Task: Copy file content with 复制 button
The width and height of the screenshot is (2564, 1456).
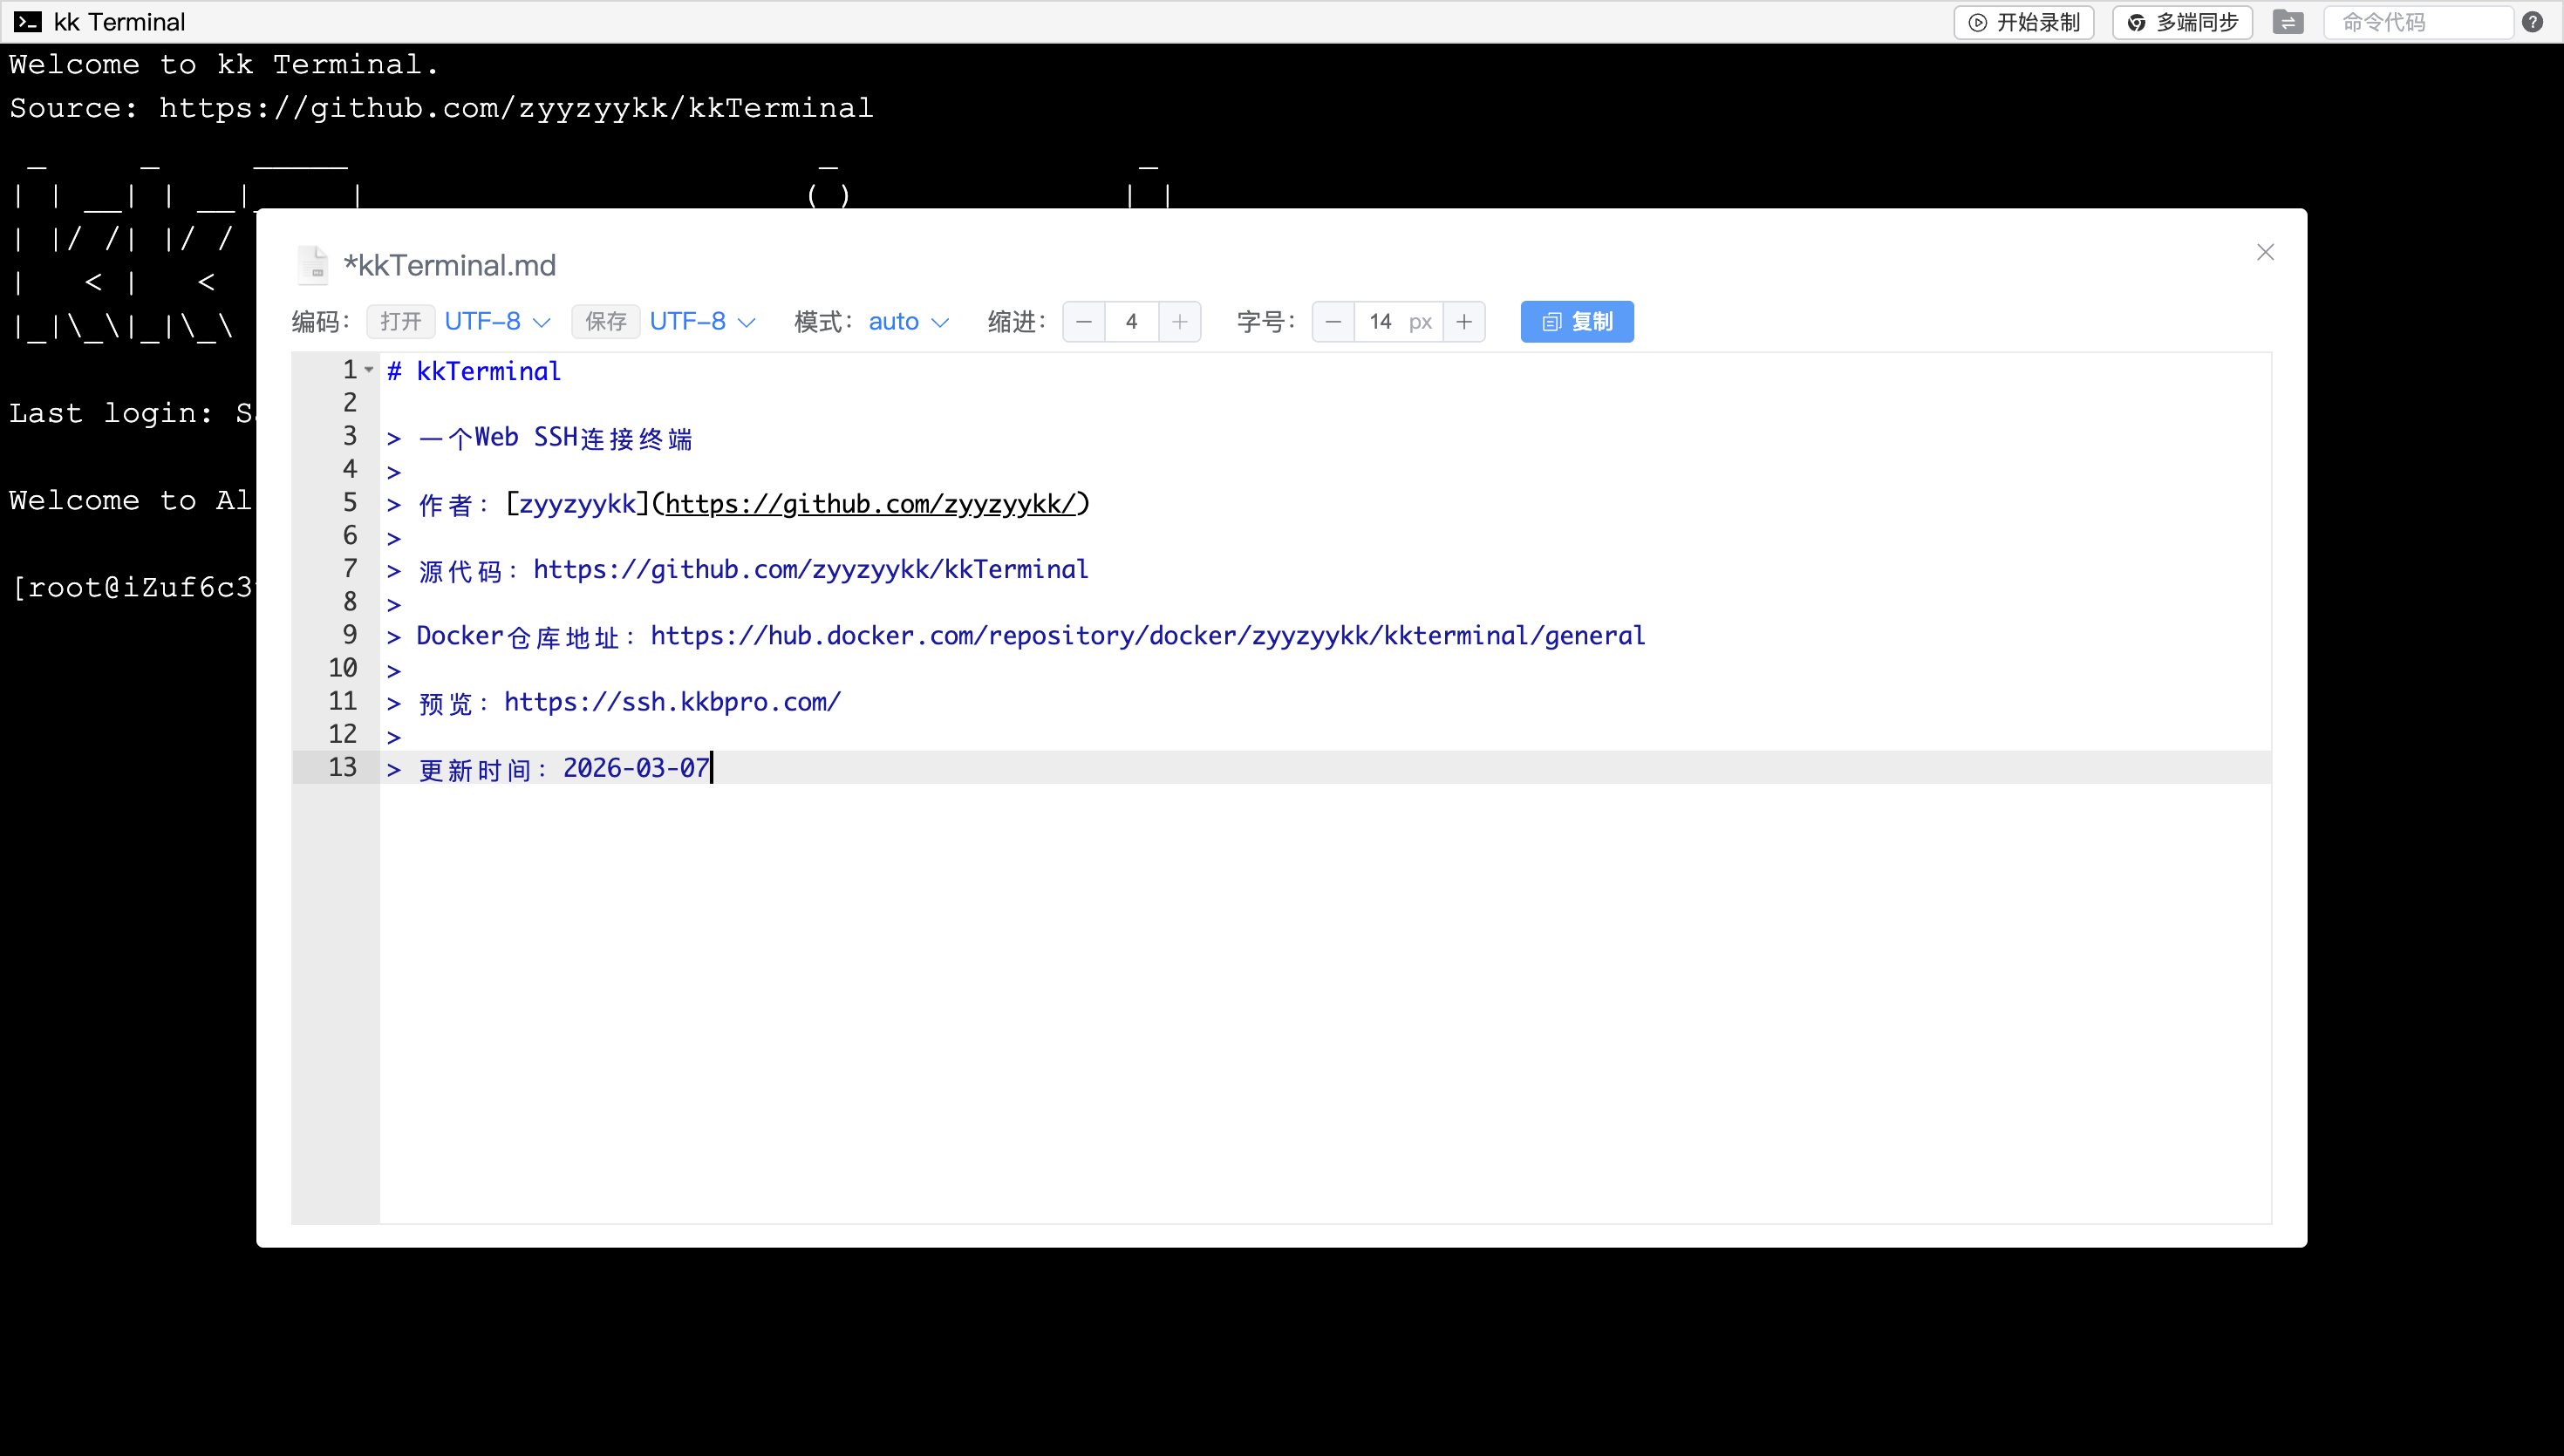Action: click(1577, 322)
